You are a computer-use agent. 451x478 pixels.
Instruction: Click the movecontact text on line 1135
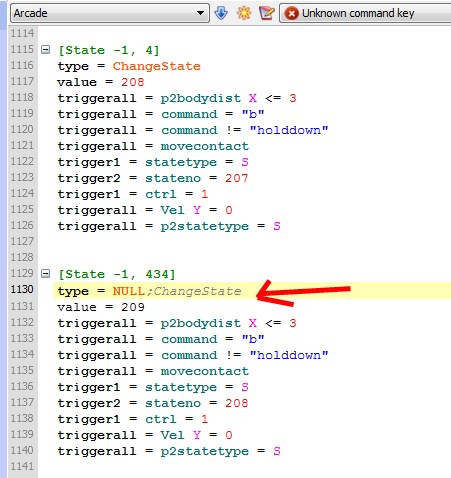pyautogui.click(x=205, y=371)
